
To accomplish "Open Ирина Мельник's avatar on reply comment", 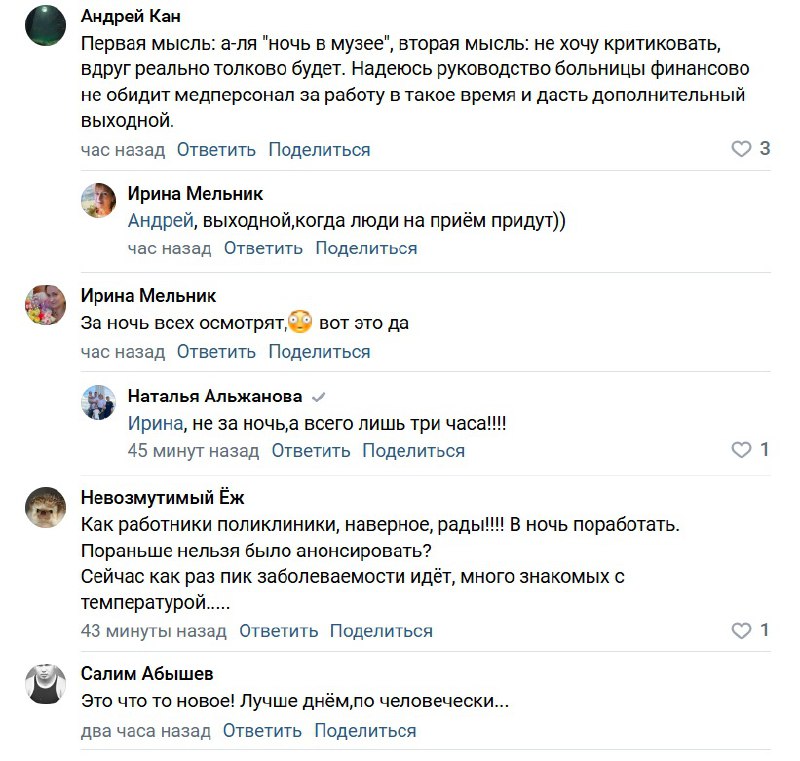I will [x=98, y=200].
